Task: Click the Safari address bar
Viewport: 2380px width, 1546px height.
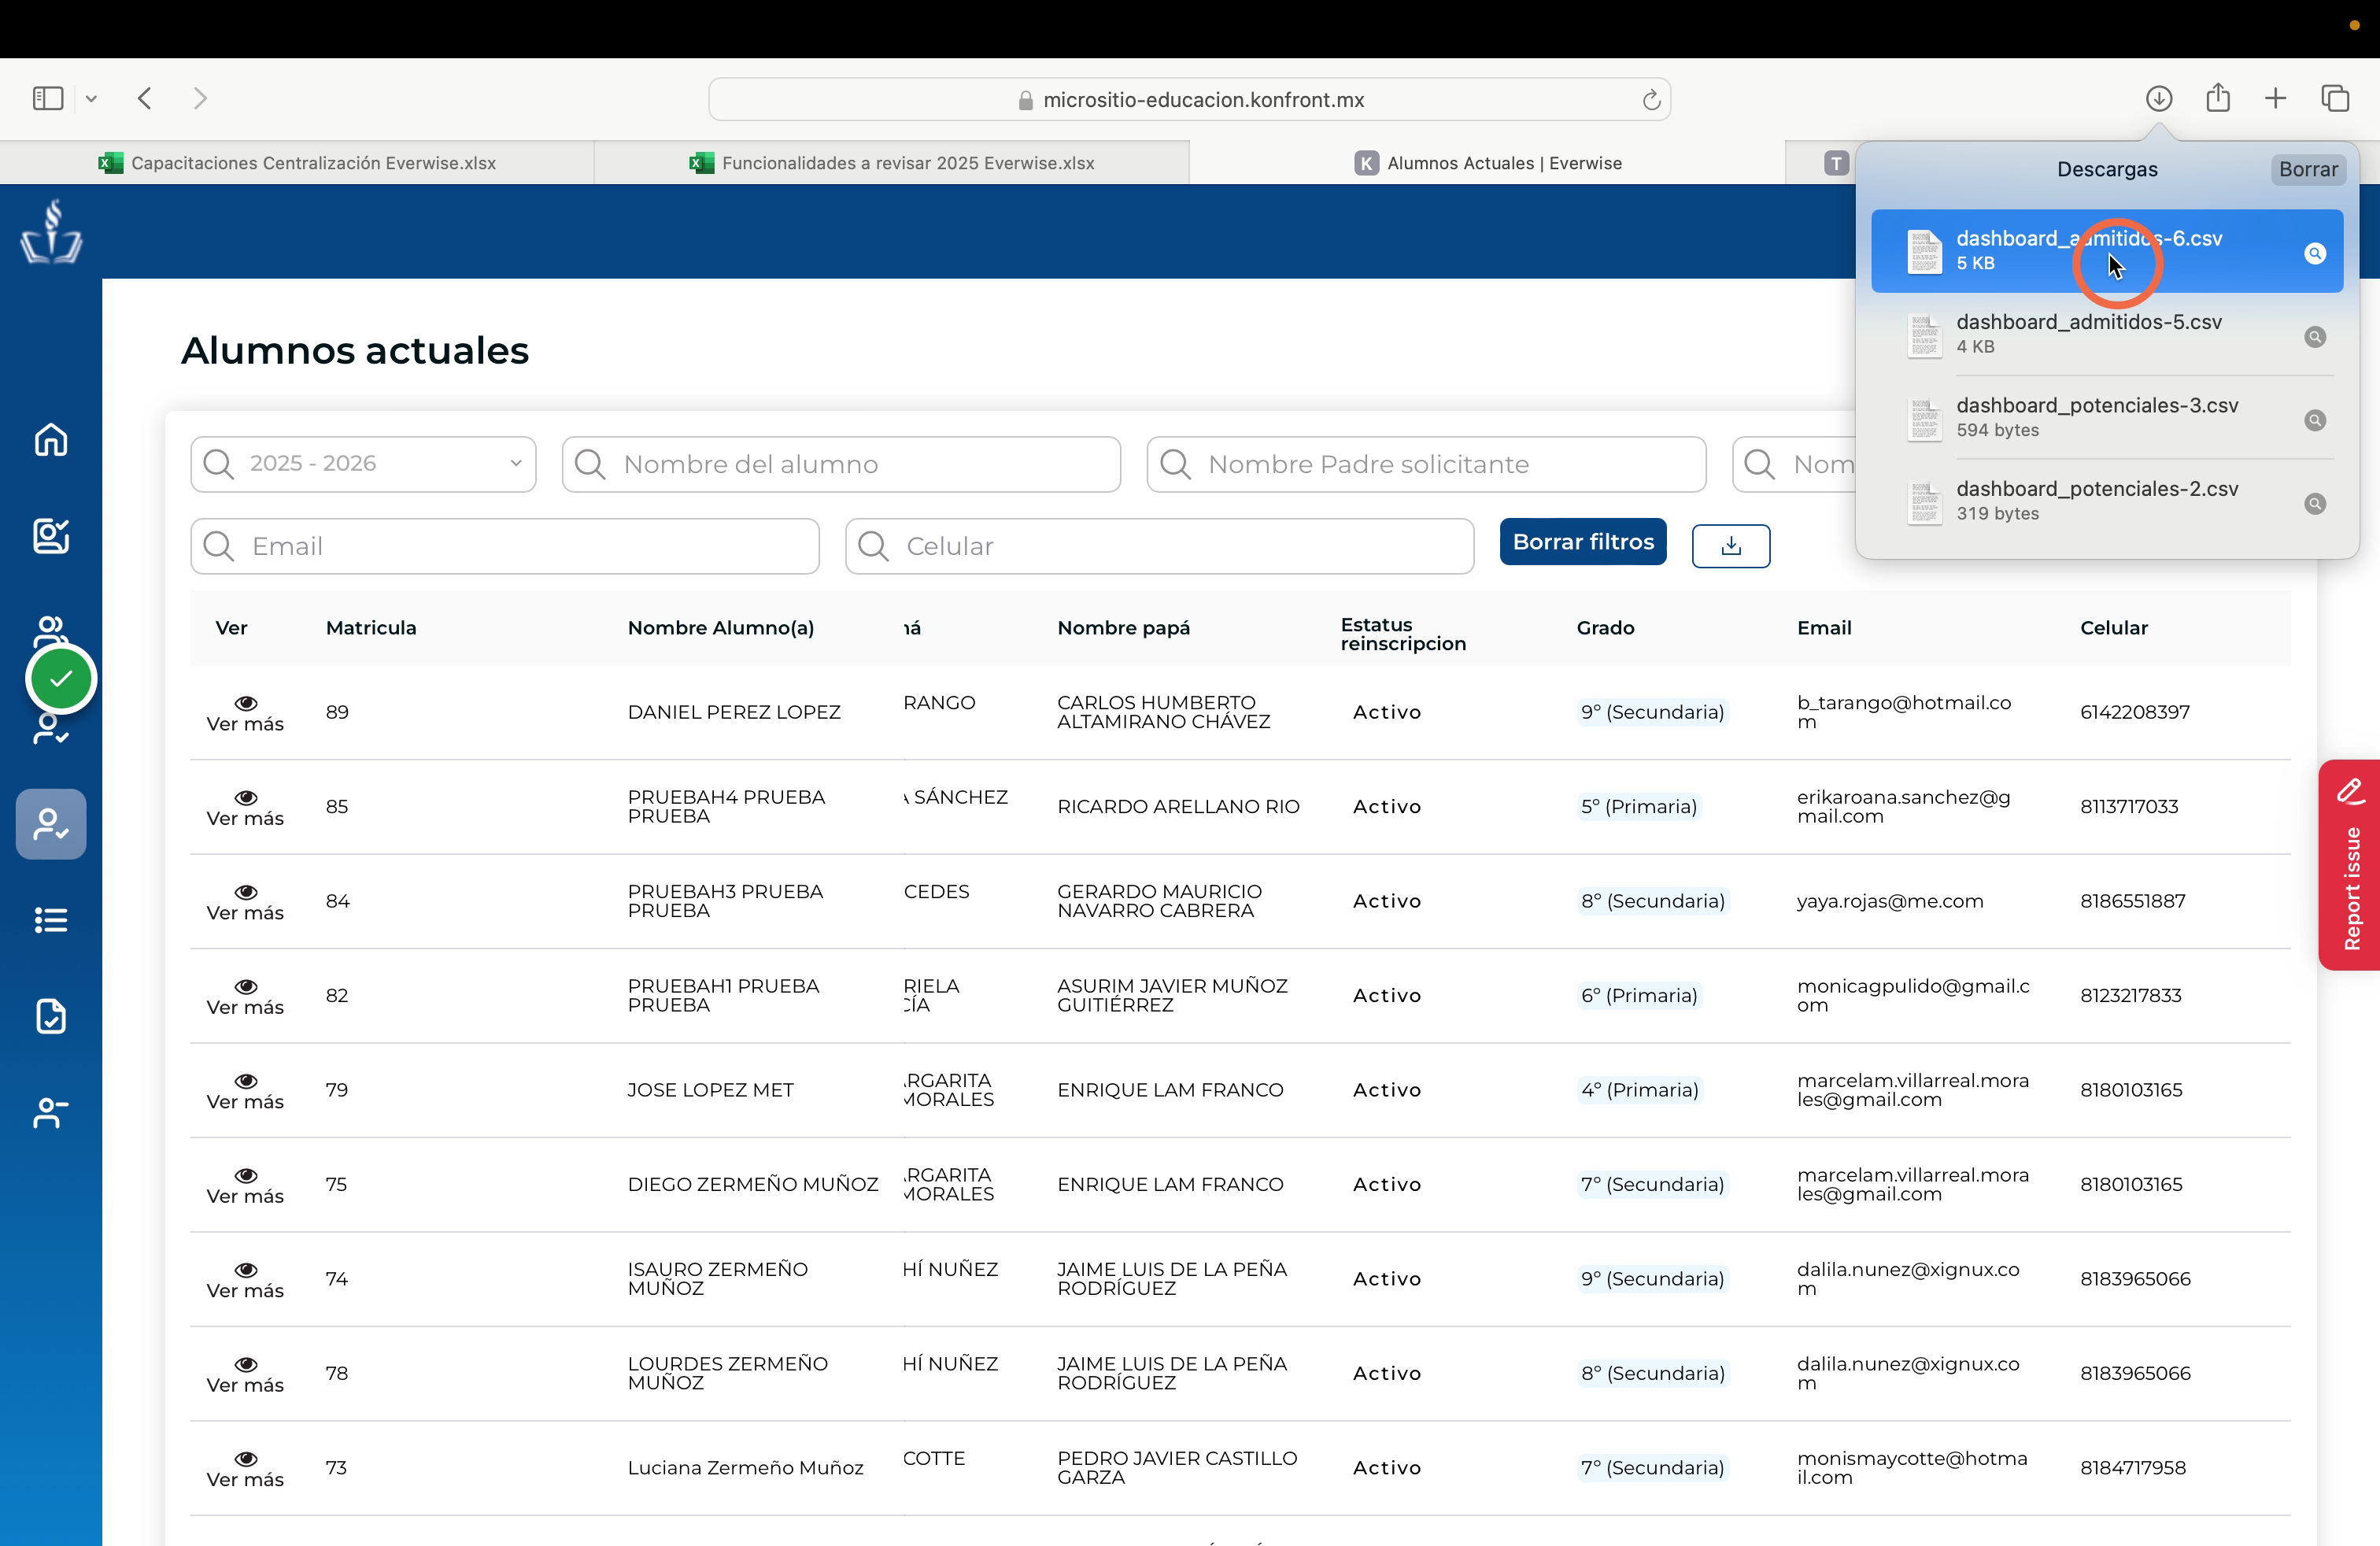Action: click(x=1190, y=99)
